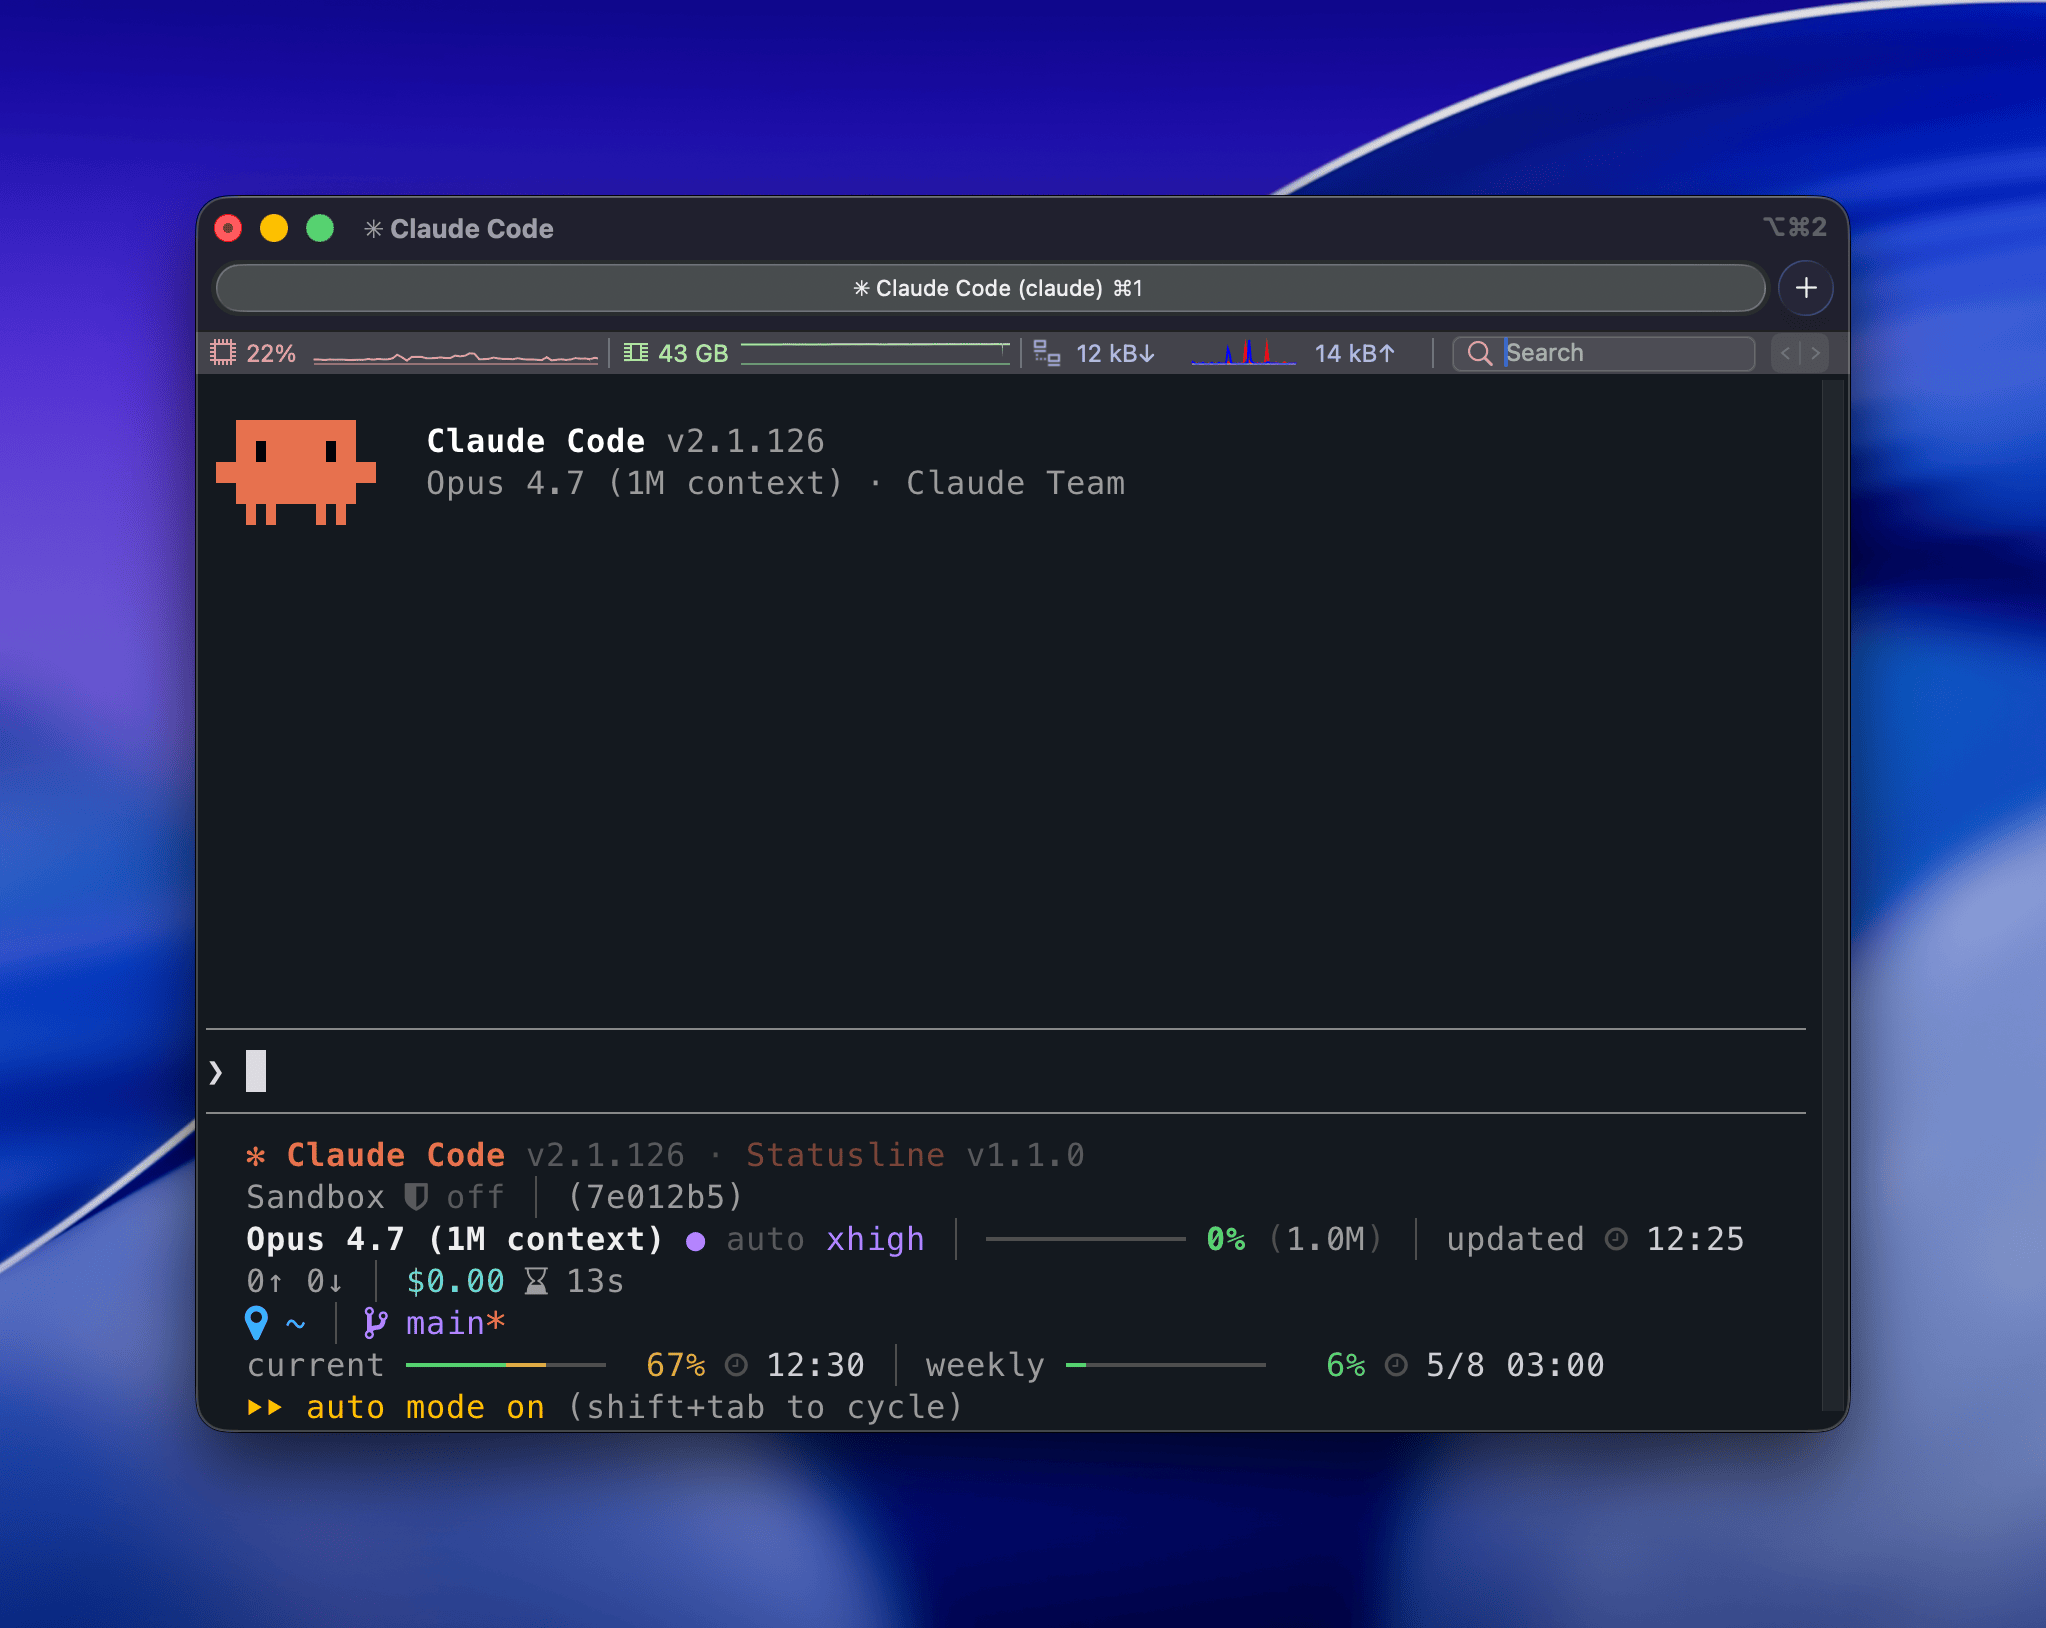Click the "12 kB↓" download value
Image resolution: width=2046 pixels, height=1628 pixels.
1115,353
